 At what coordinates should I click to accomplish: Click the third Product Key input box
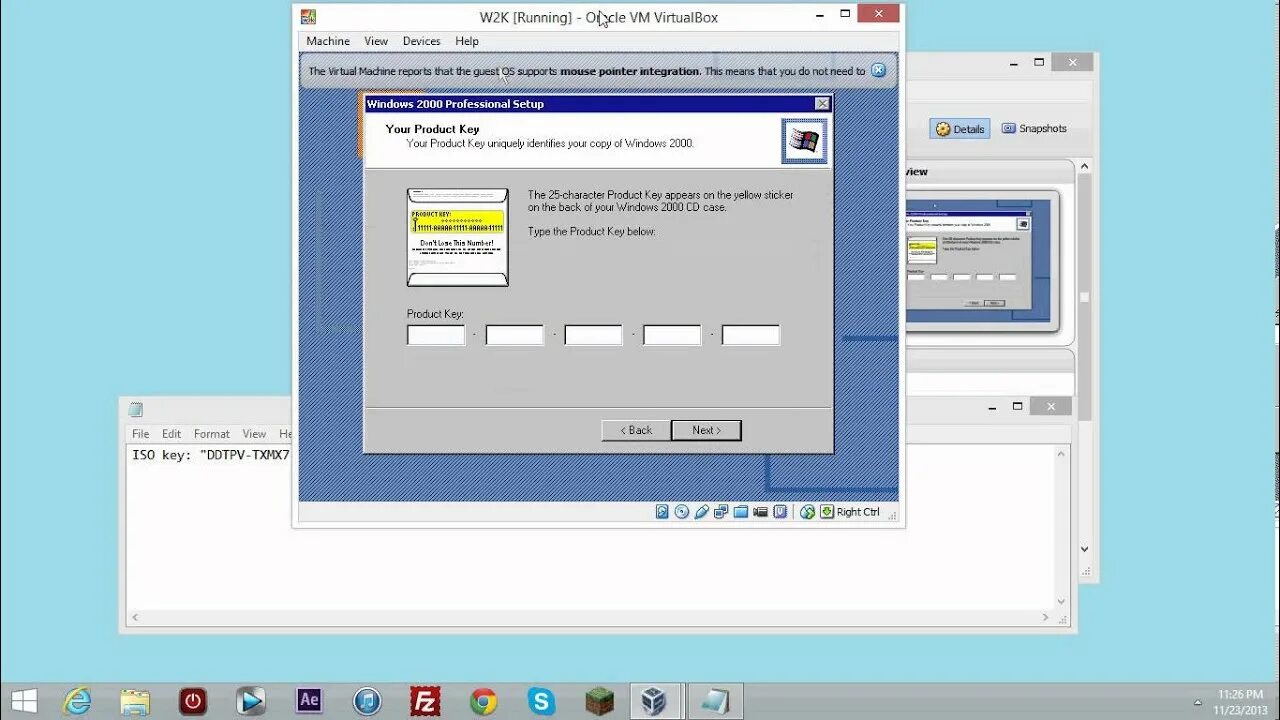point(594,335)
